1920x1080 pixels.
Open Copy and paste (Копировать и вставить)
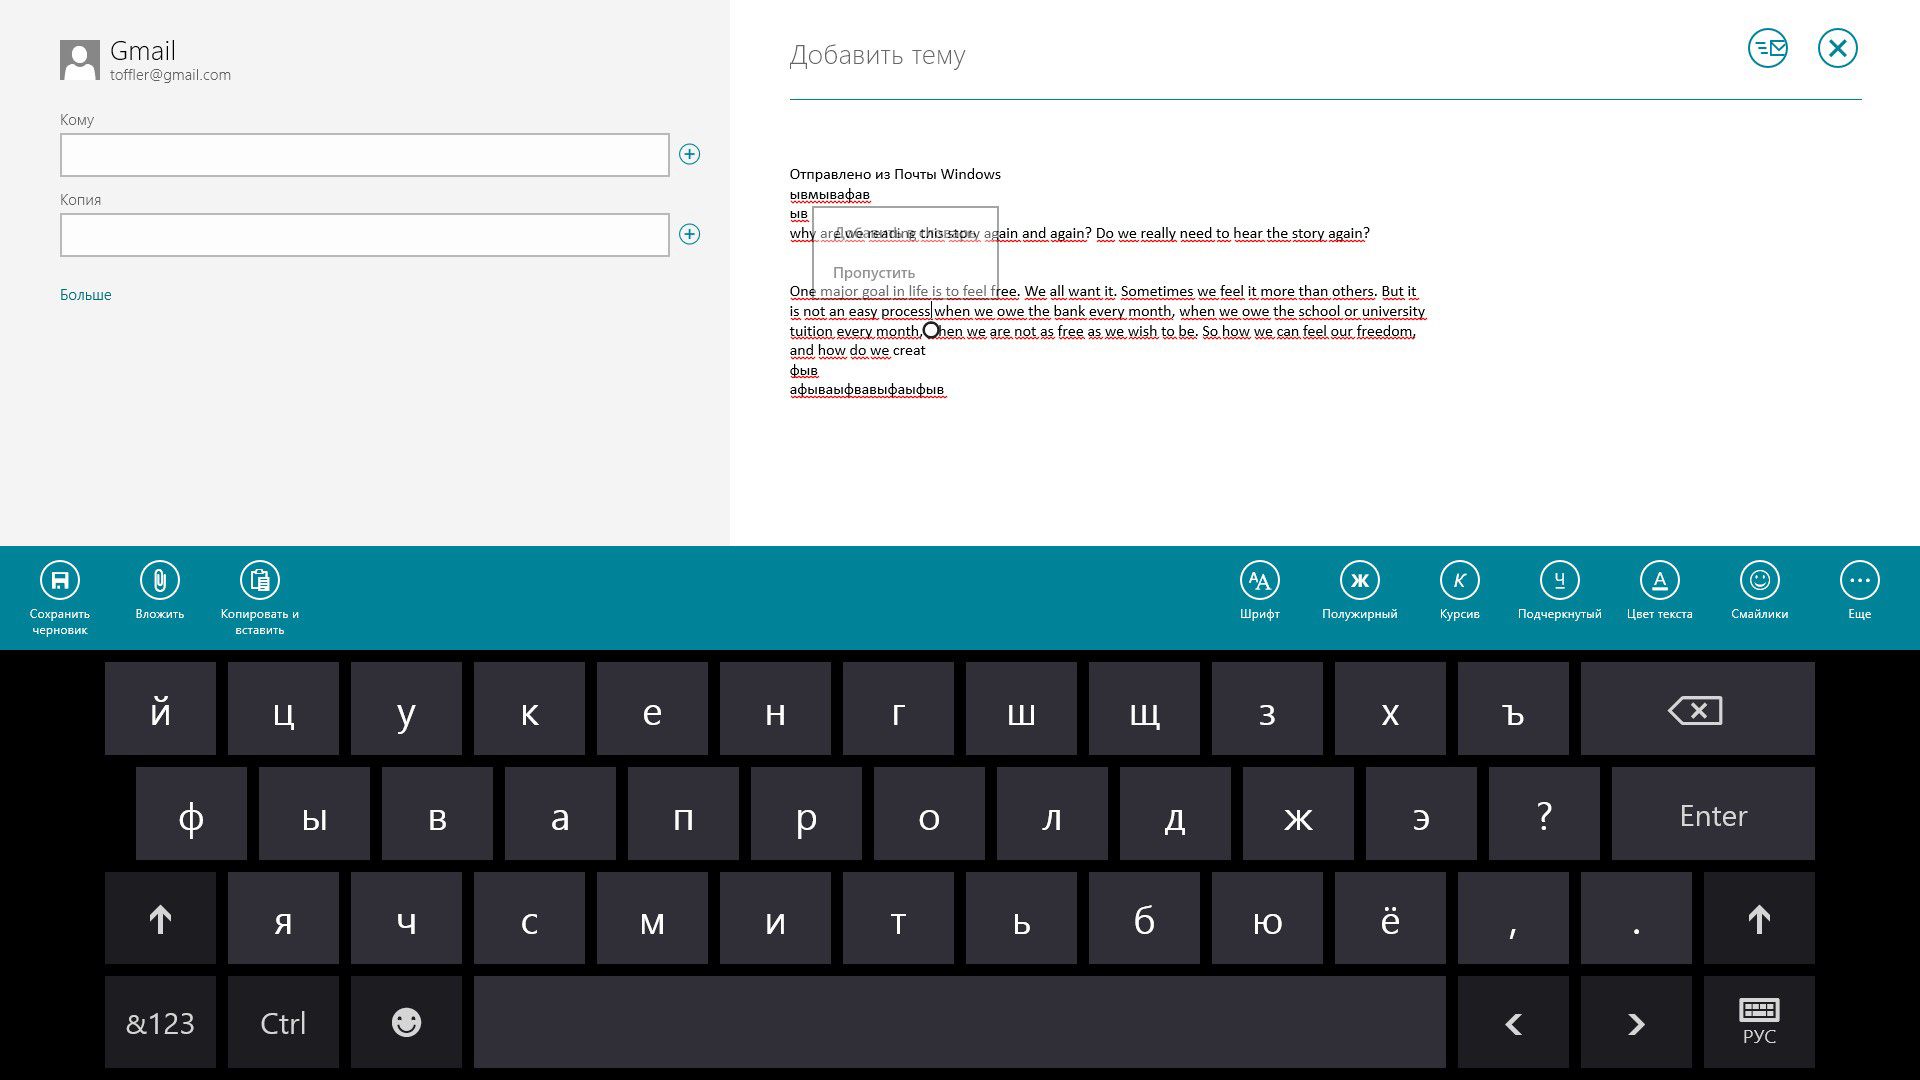pyautogui.click(x=260, y=580)
